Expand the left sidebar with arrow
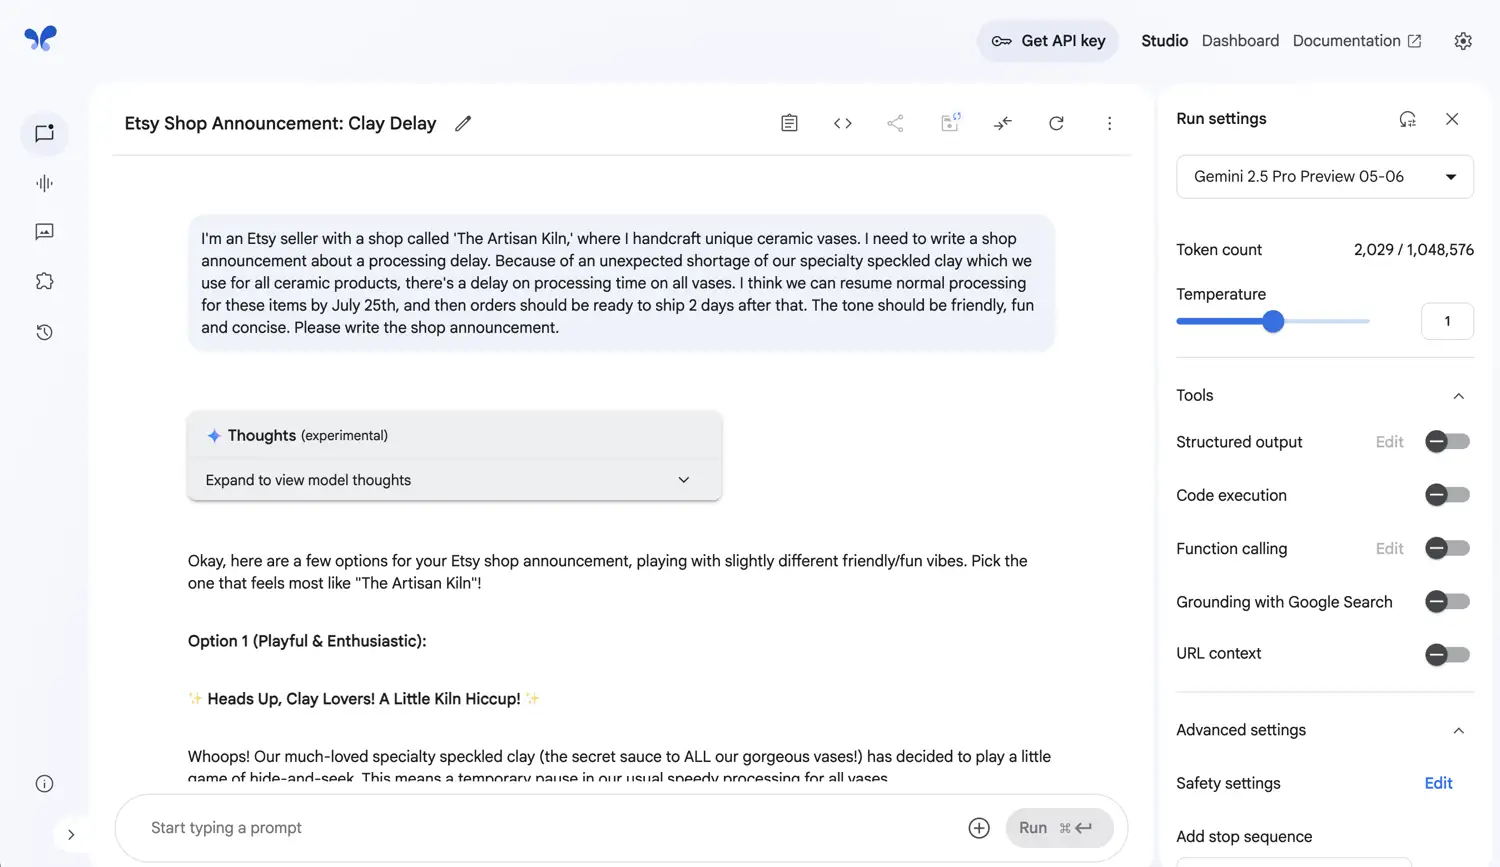1500x867 pixels. (71, 834)
